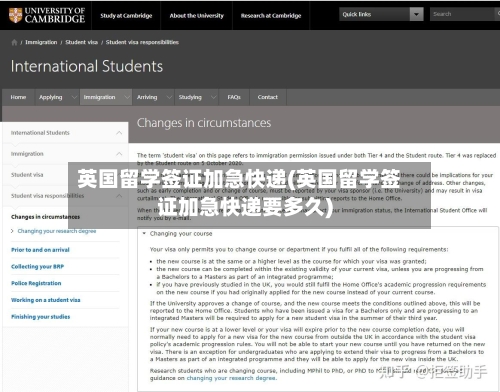Expand the Studying tab chevron
Viewport: 500px width, 392px height.
[213, 97]
